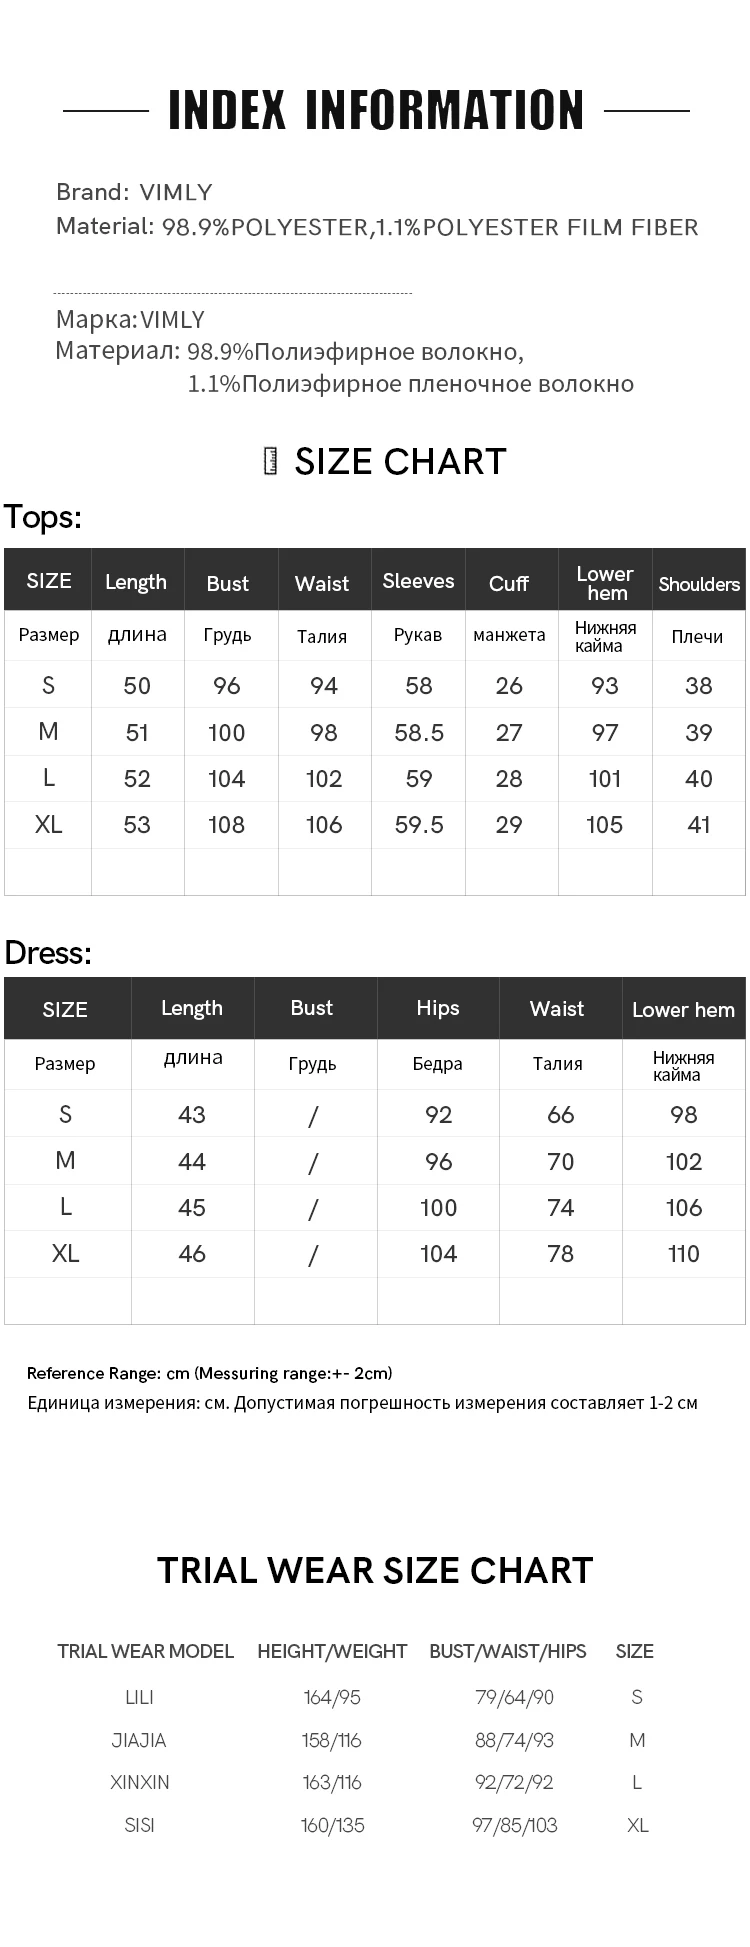The width and height of the screenshot is (750, 1947).
Task: Click the Dress table Lower hem header
Action: tap(684, 1010)
